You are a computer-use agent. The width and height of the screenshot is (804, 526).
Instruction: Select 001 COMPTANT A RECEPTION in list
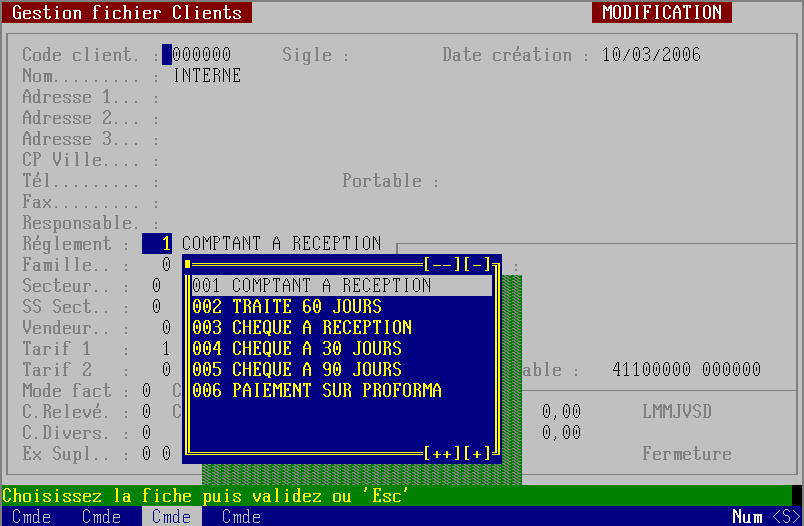tap(311, 286)
